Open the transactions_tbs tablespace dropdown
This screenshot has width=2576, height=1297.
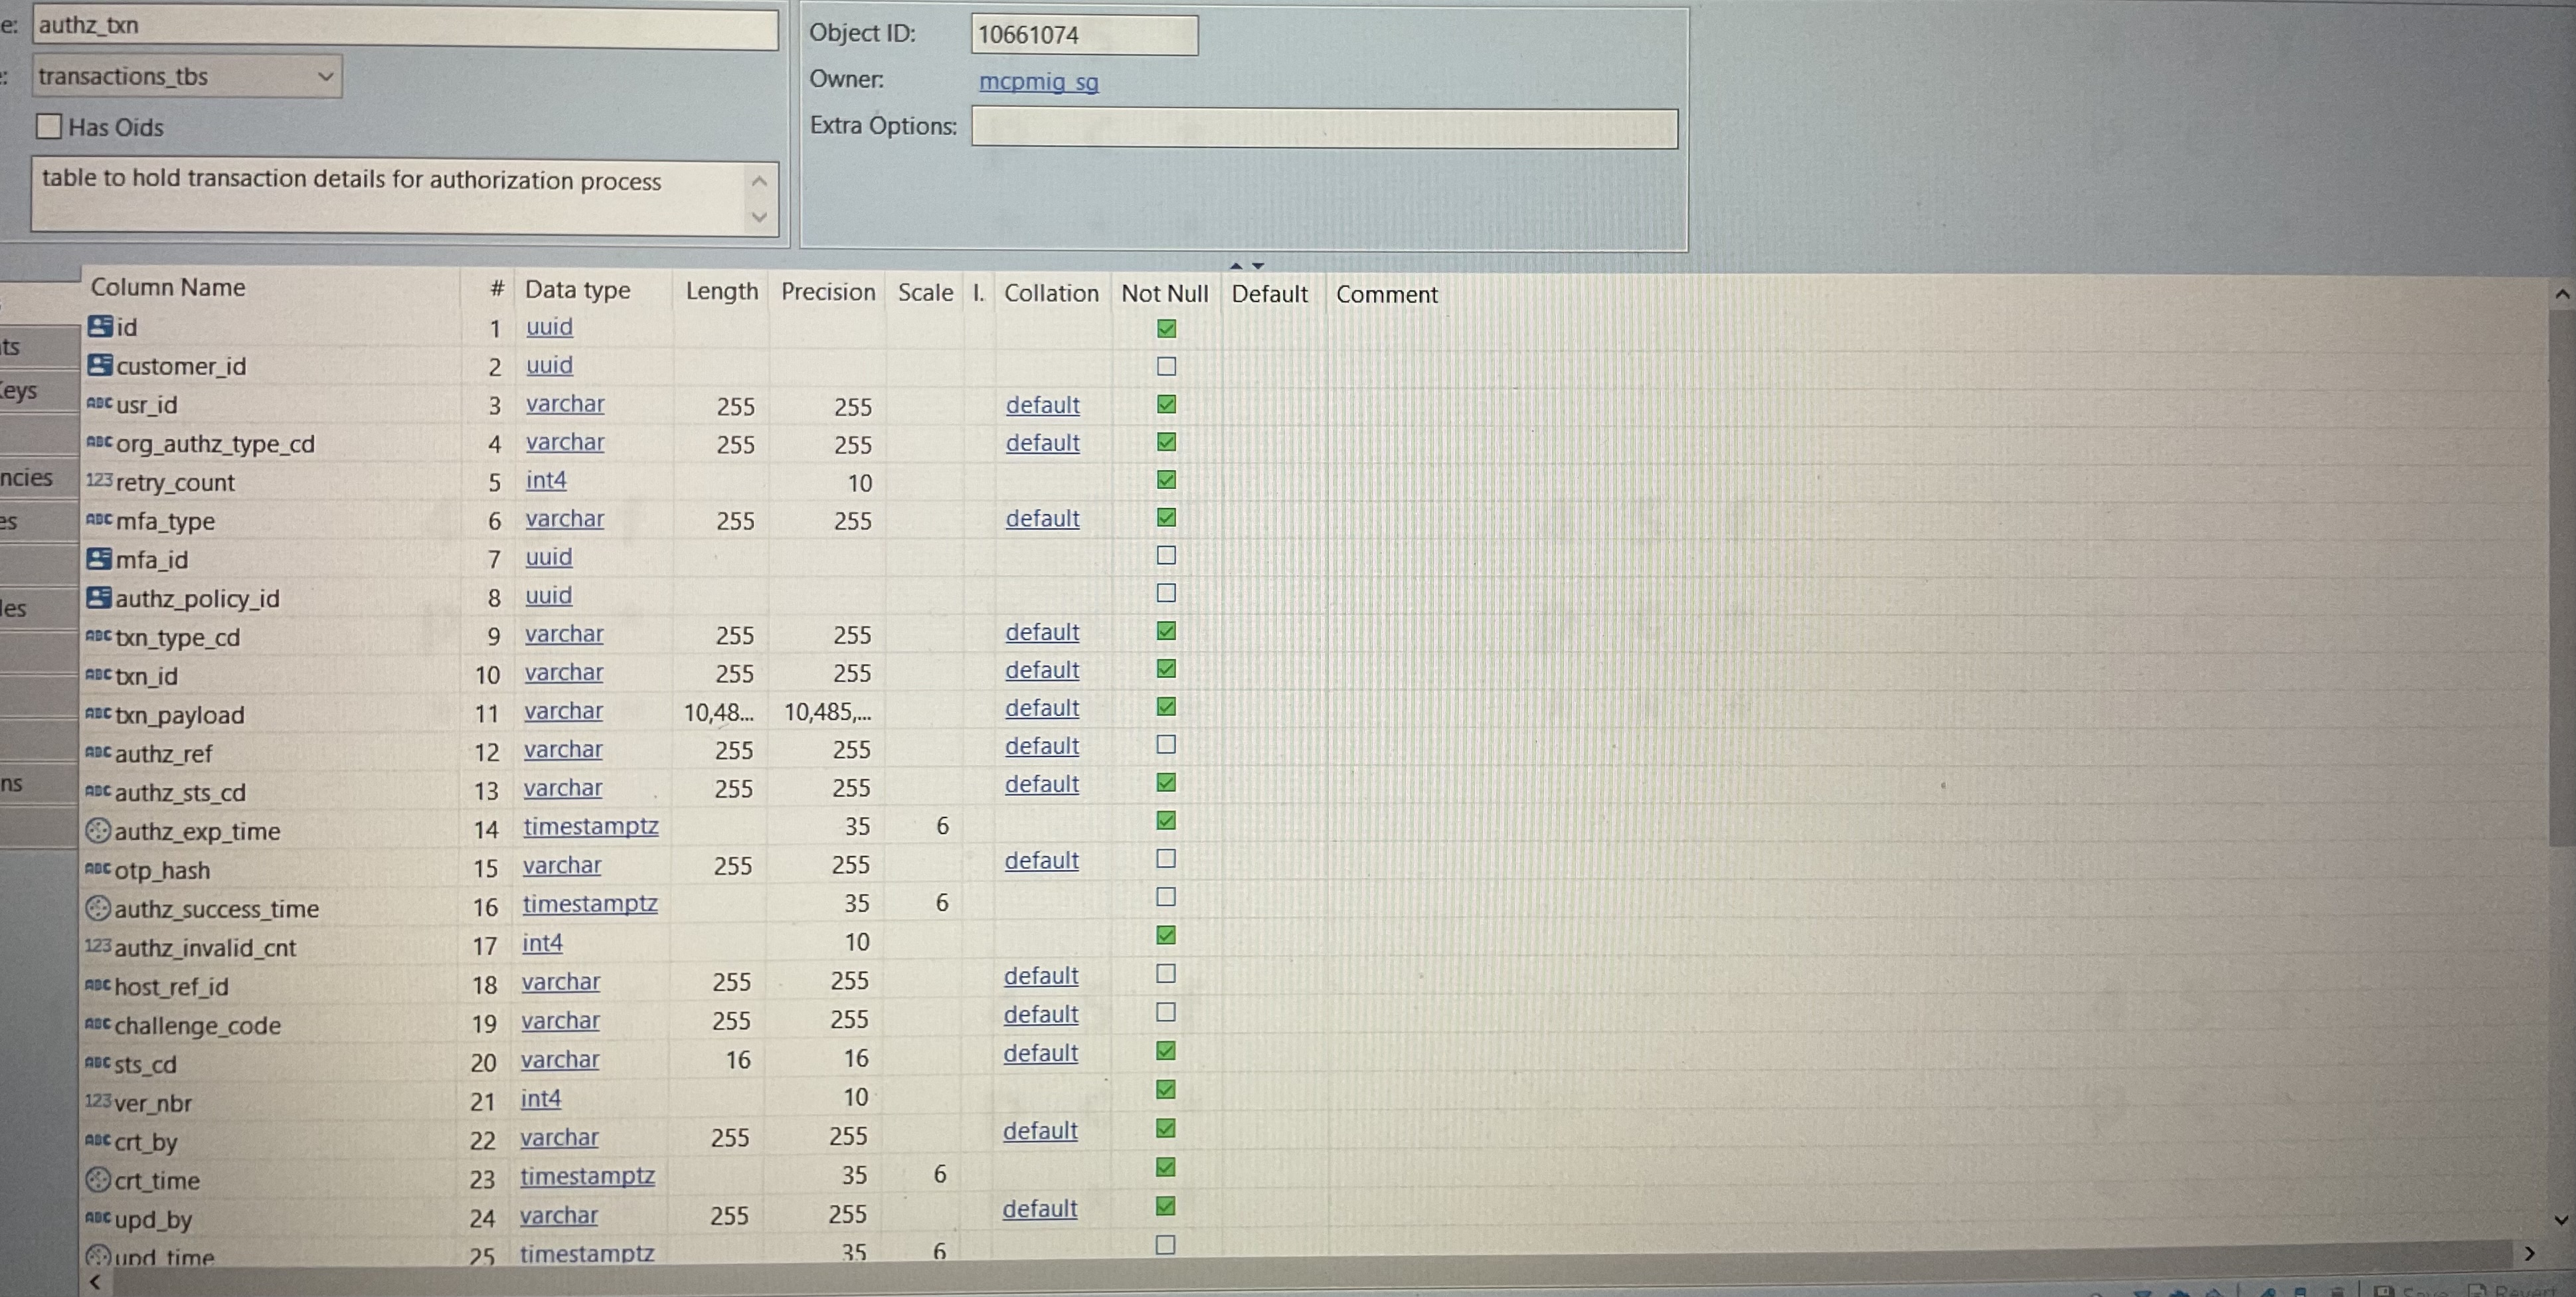[324, 77]
